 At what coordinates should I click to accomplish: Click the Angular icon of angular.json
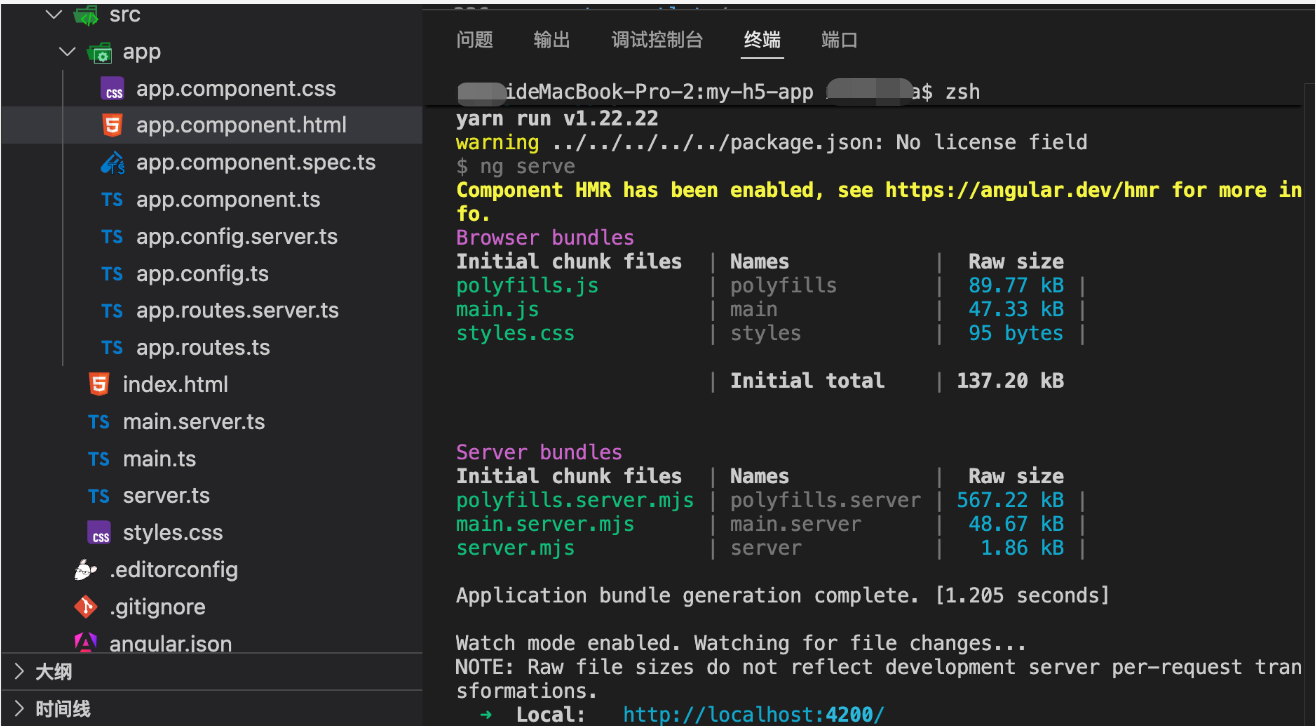pyautogui.click(x=85, y=643)
